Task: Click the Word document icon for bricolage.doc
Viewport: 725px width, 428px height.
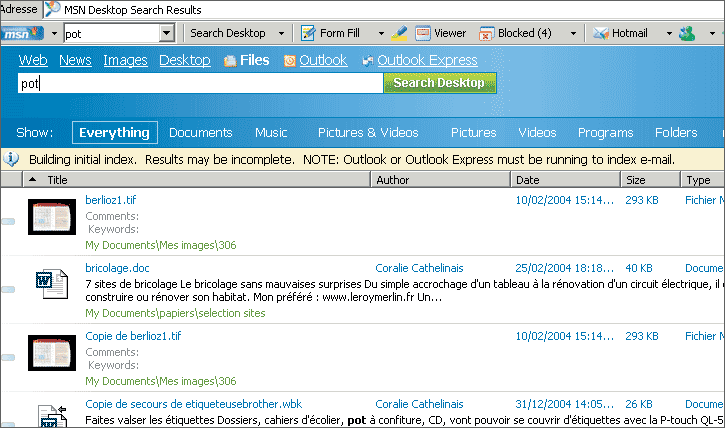Action: pyautogui.click(x=52, y=283)
